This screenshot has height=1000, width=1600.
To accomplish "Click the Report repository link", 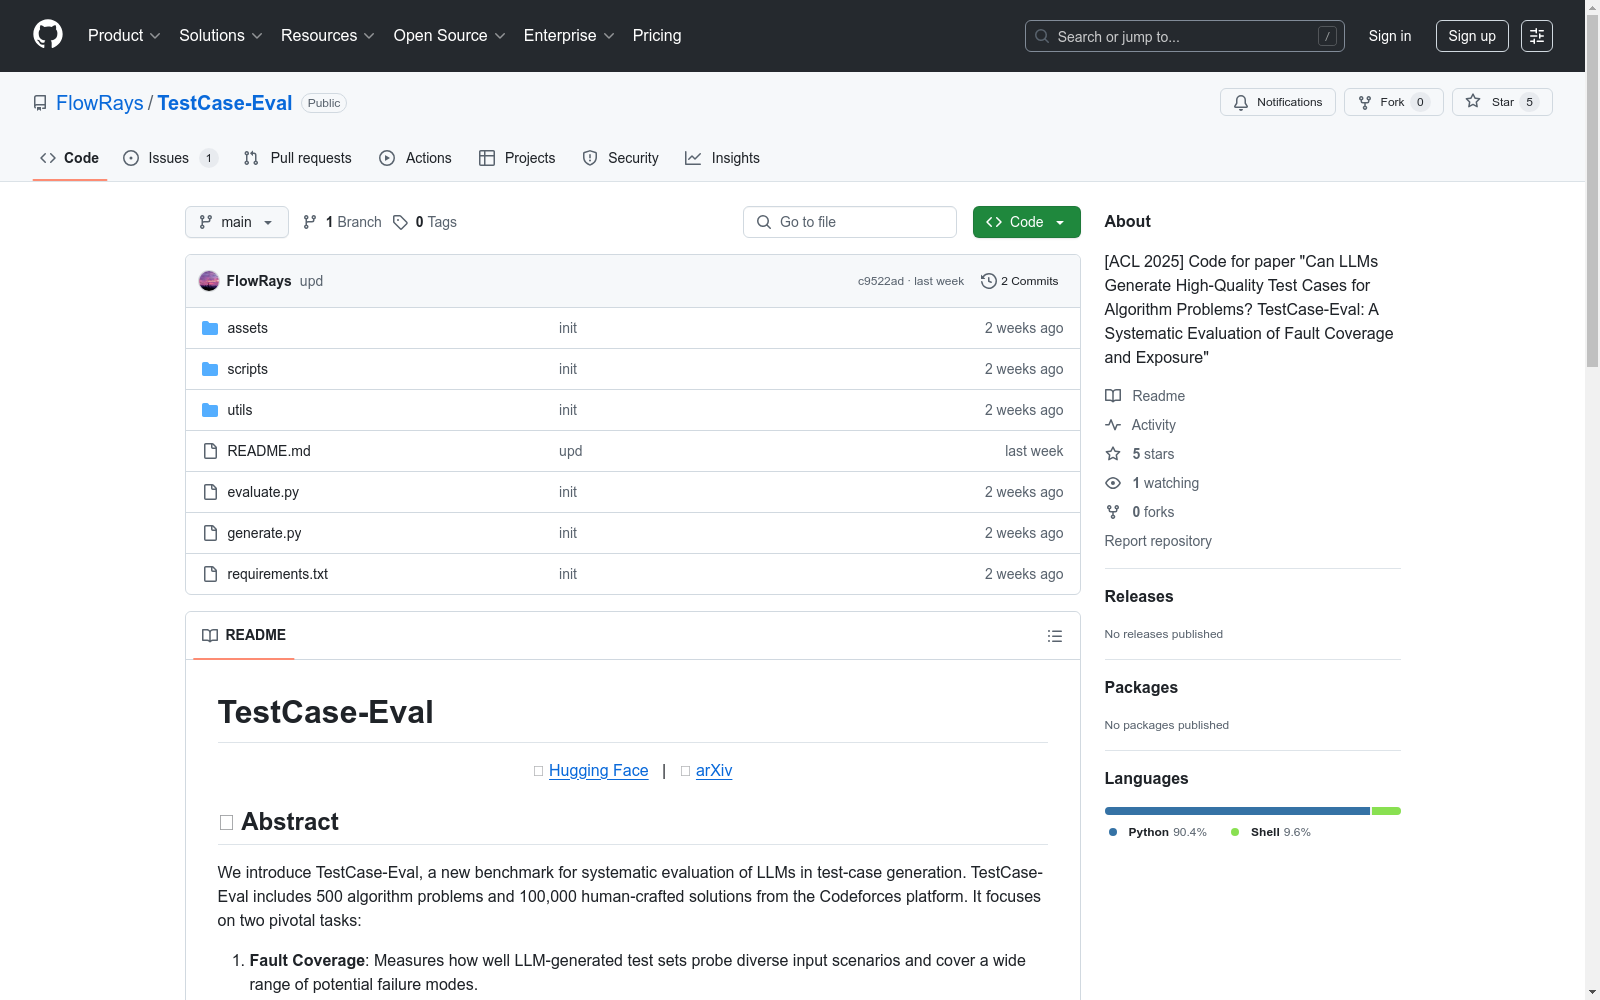I will click(x=1158, y=541).
